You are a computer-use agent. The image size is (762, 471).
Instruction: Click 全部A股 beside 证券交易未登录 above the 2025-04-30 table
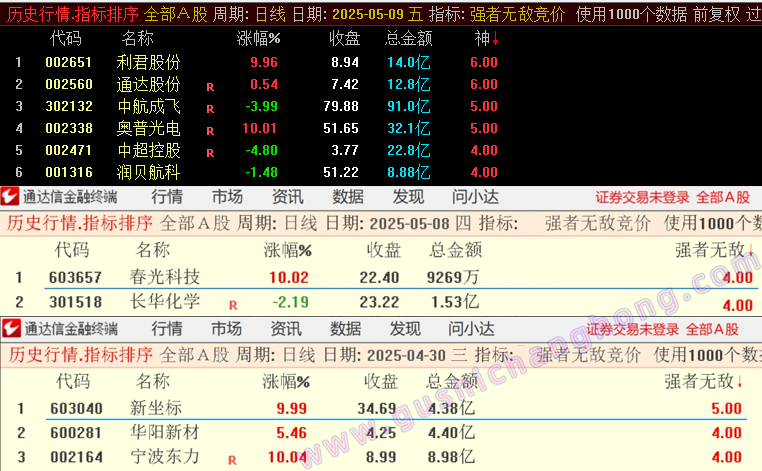[712, 329]
